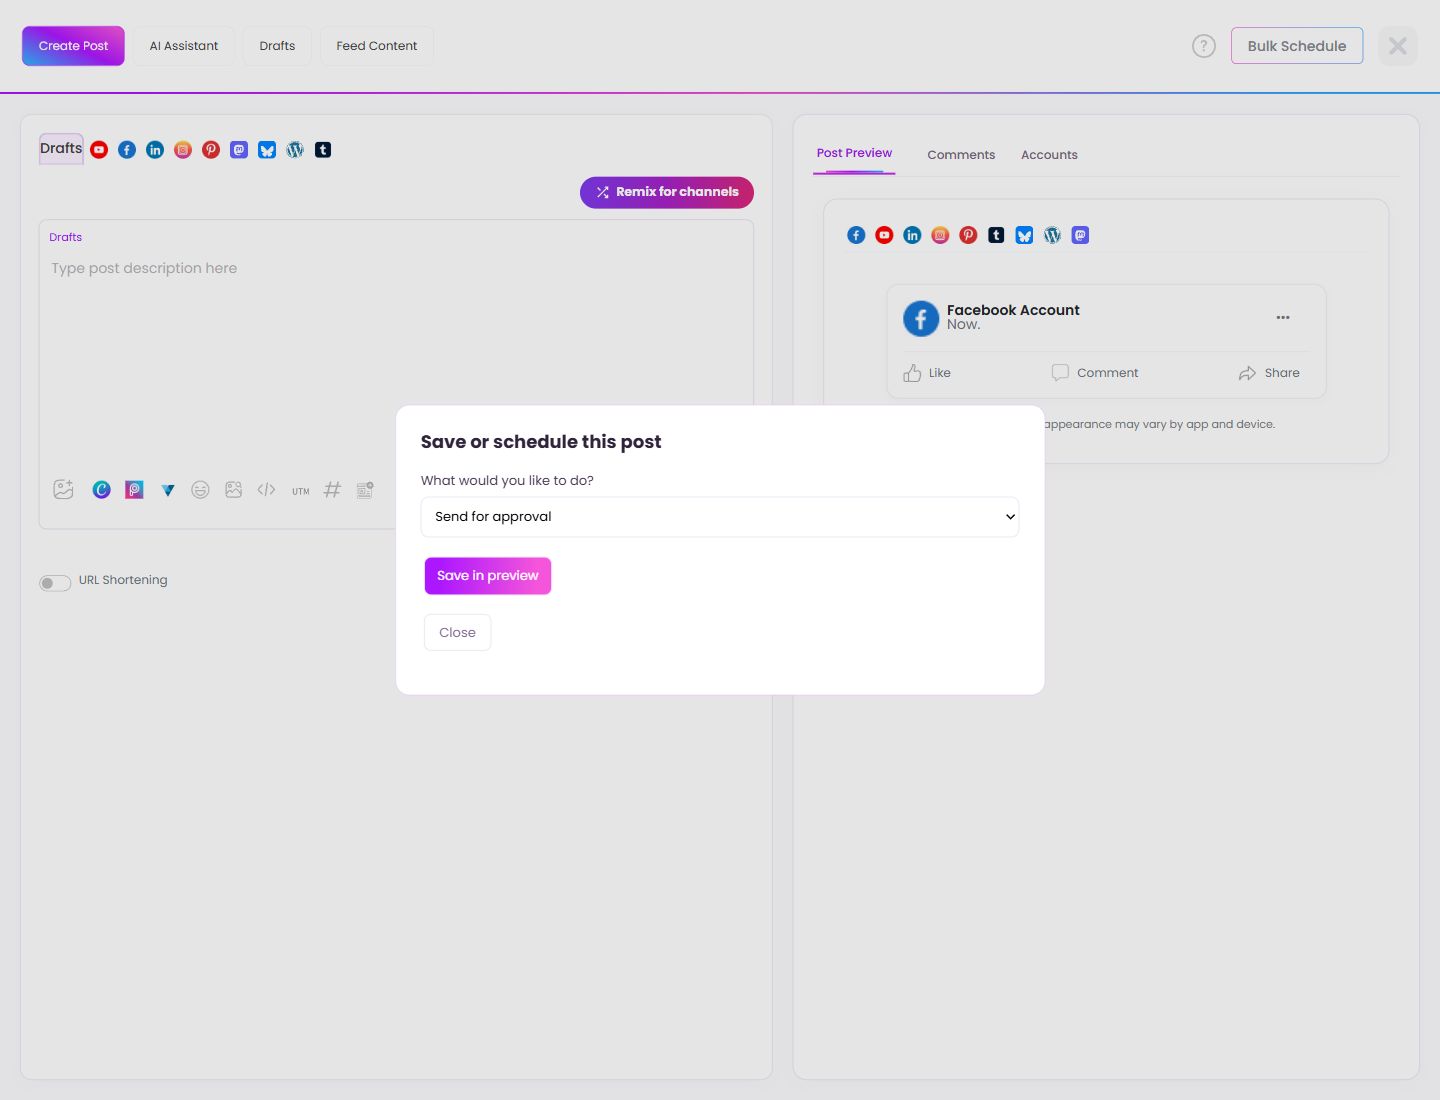
Task: Toggle the URL Shortening switch
Action: pos(55,583)
